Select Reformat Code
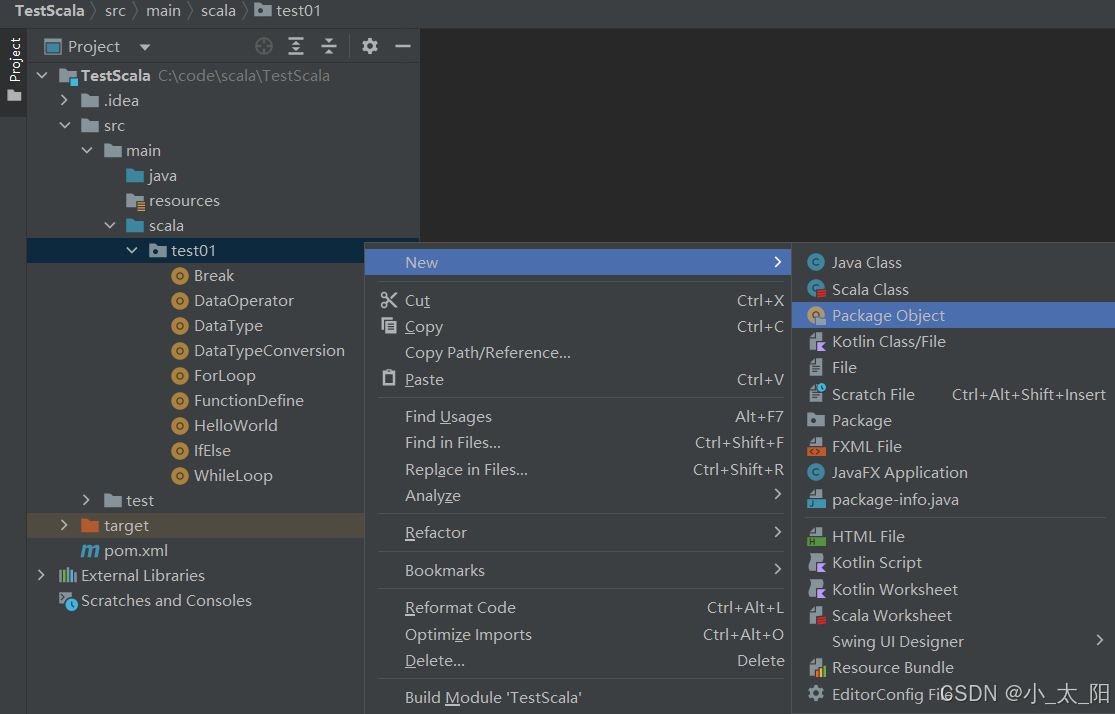Viewport: 1115px width, 714px height. tap(577, 607)
